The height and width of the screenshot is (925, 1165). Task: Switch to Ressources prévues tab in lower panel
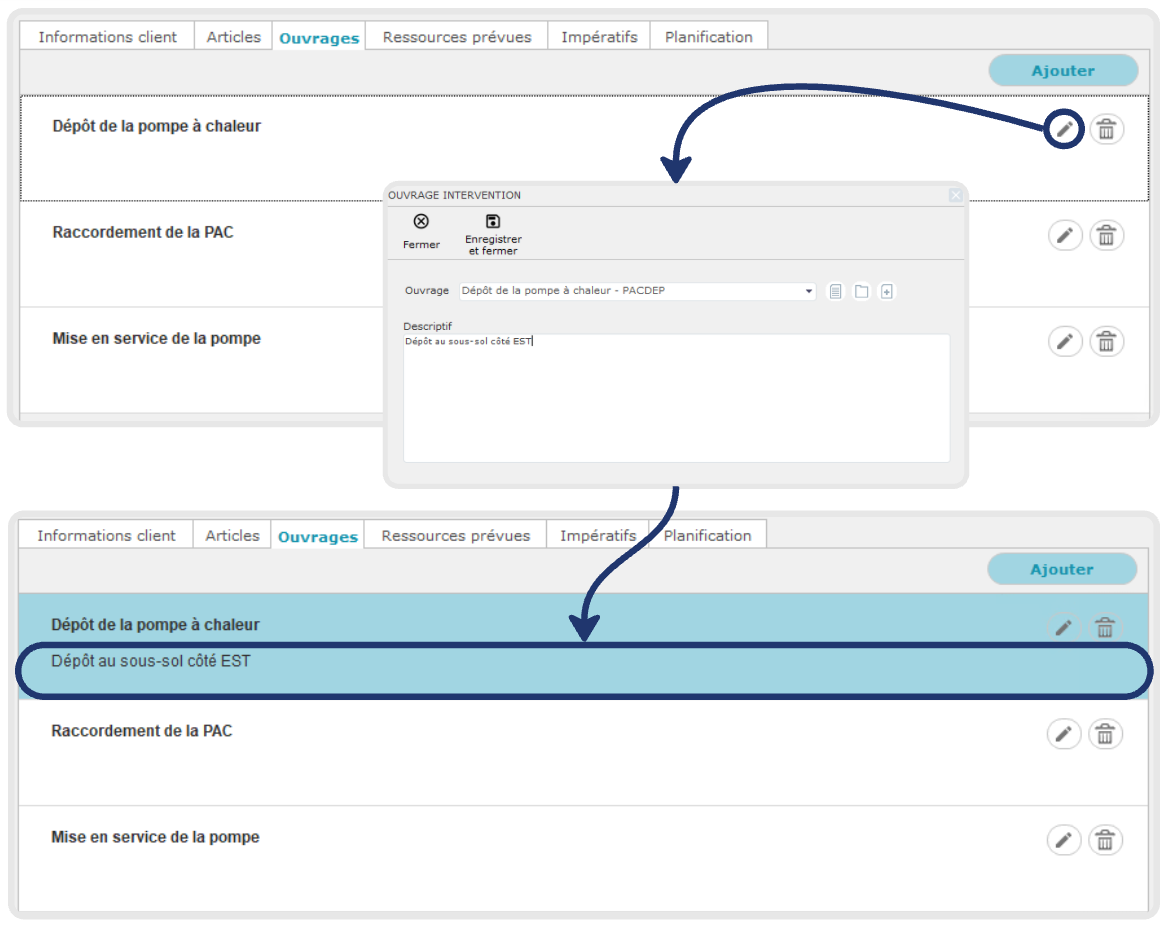tap(456, 536)
